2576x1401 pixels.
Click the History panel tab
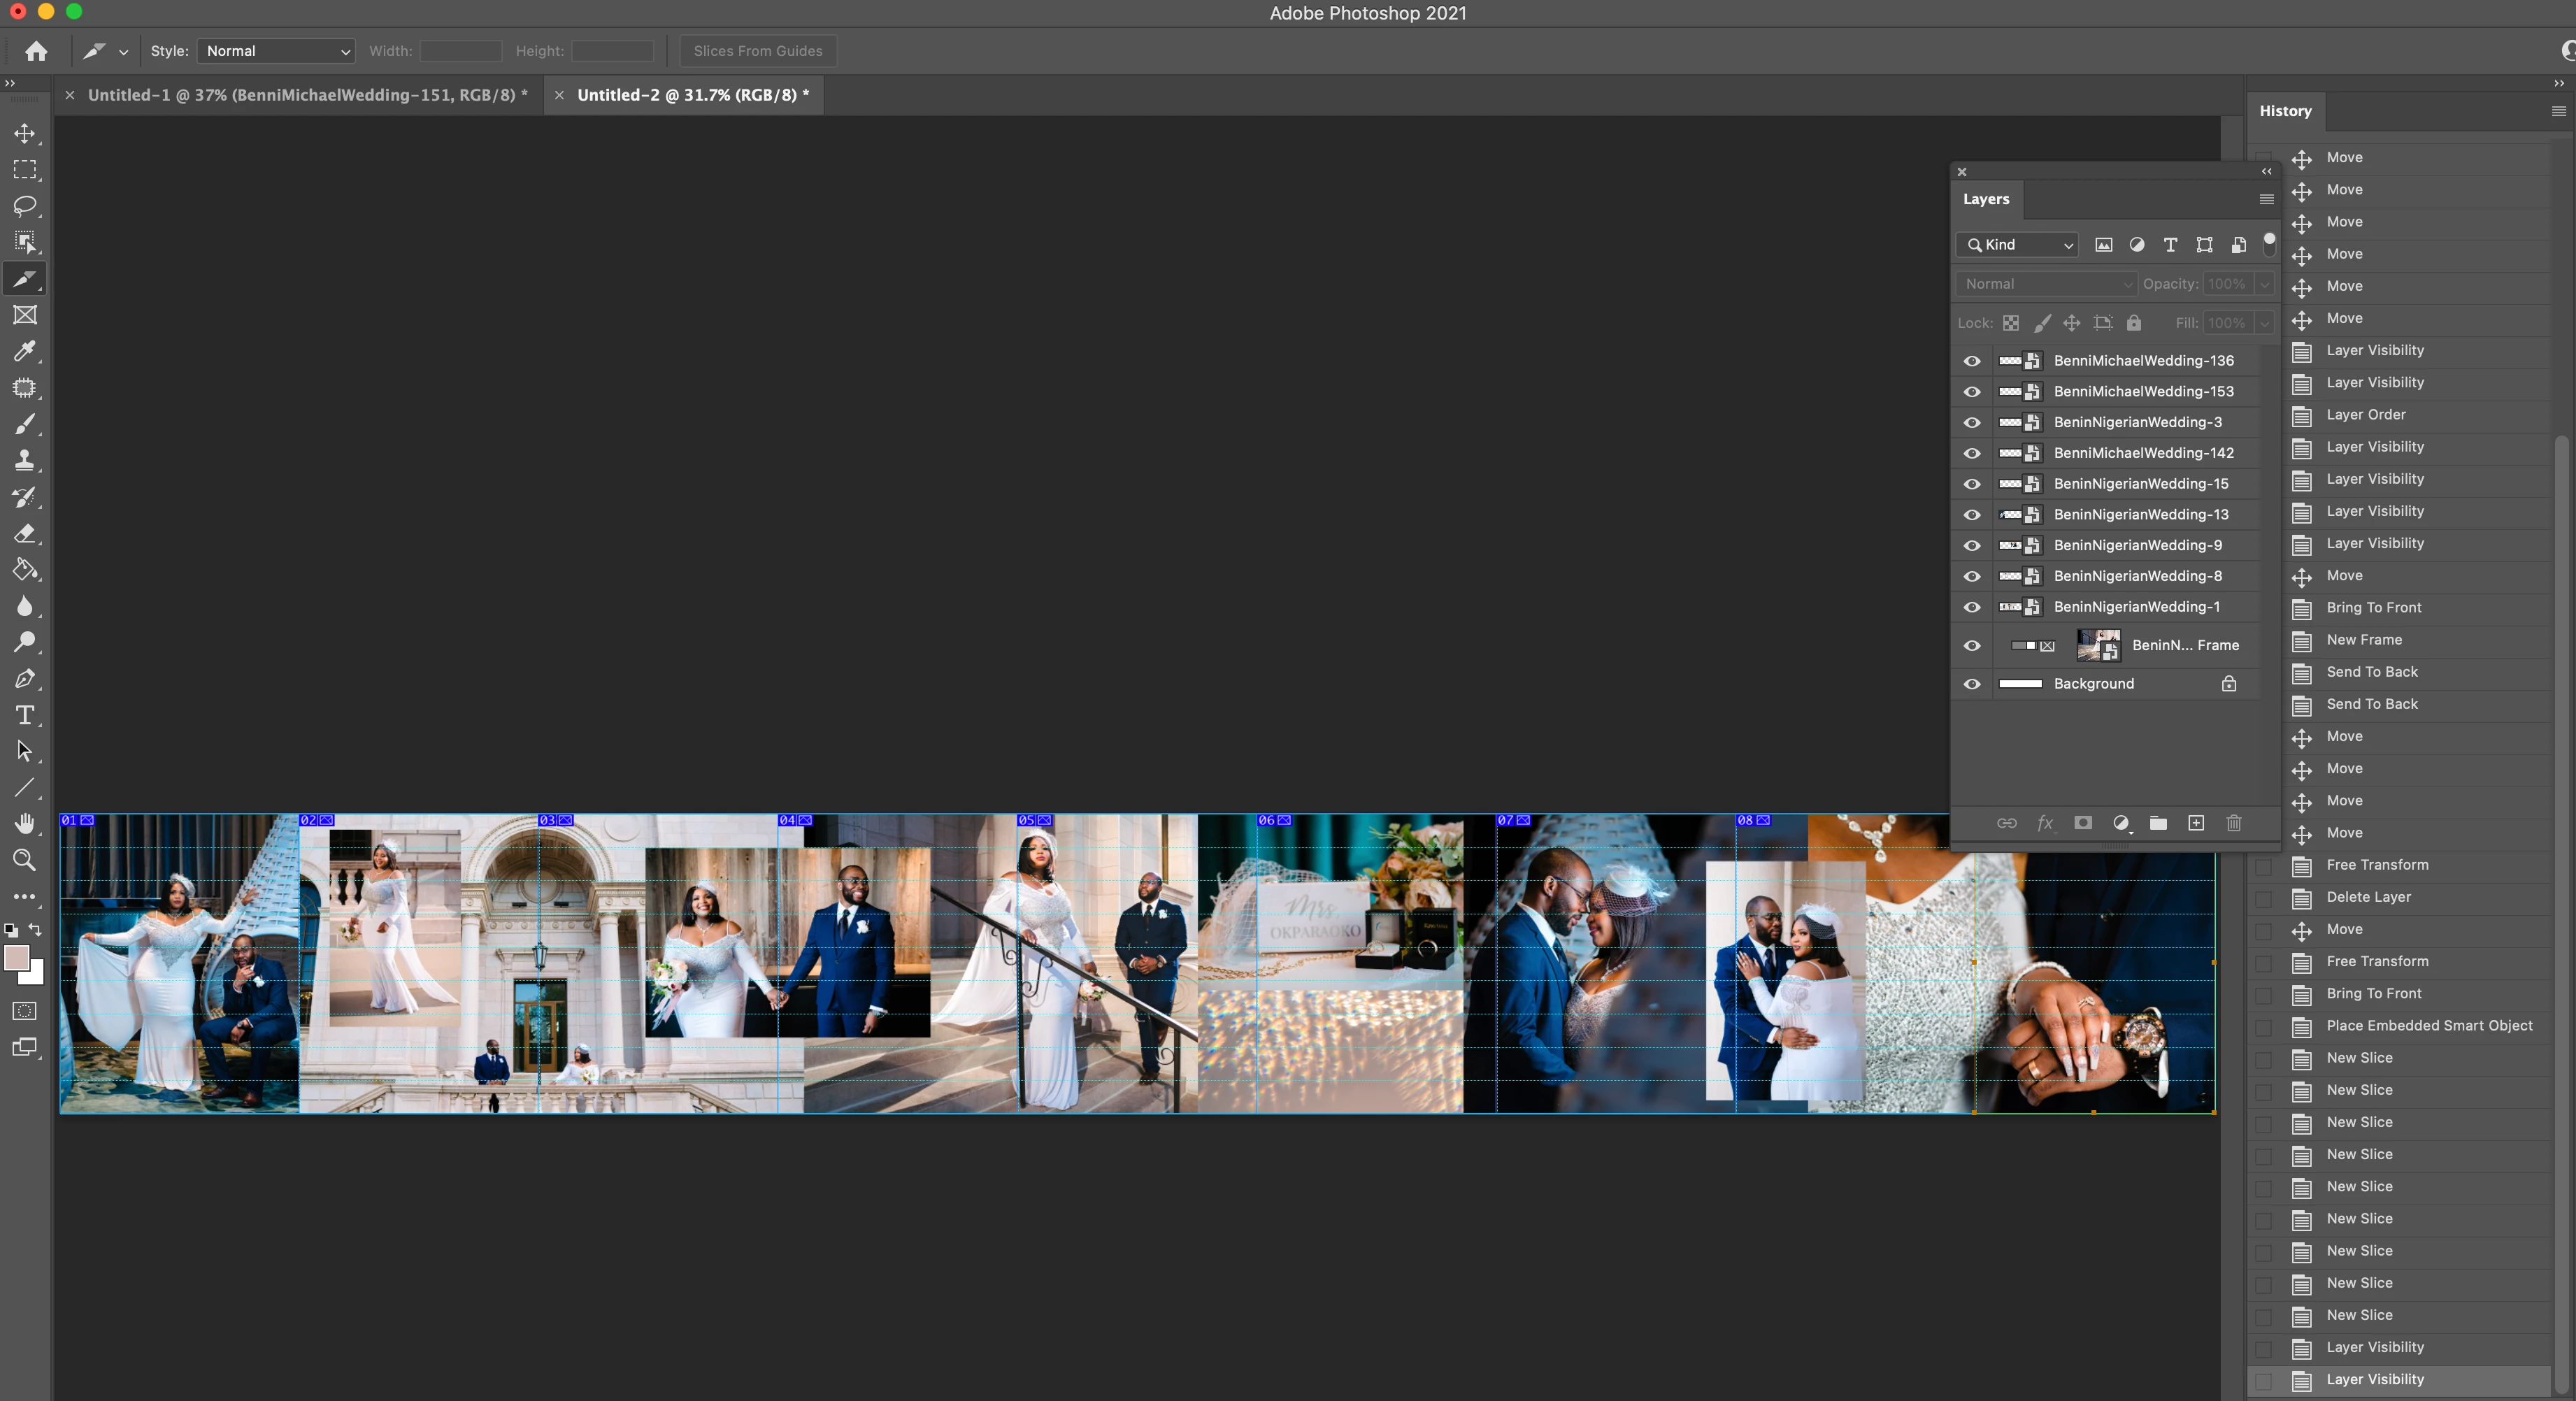coord(2285,111)
